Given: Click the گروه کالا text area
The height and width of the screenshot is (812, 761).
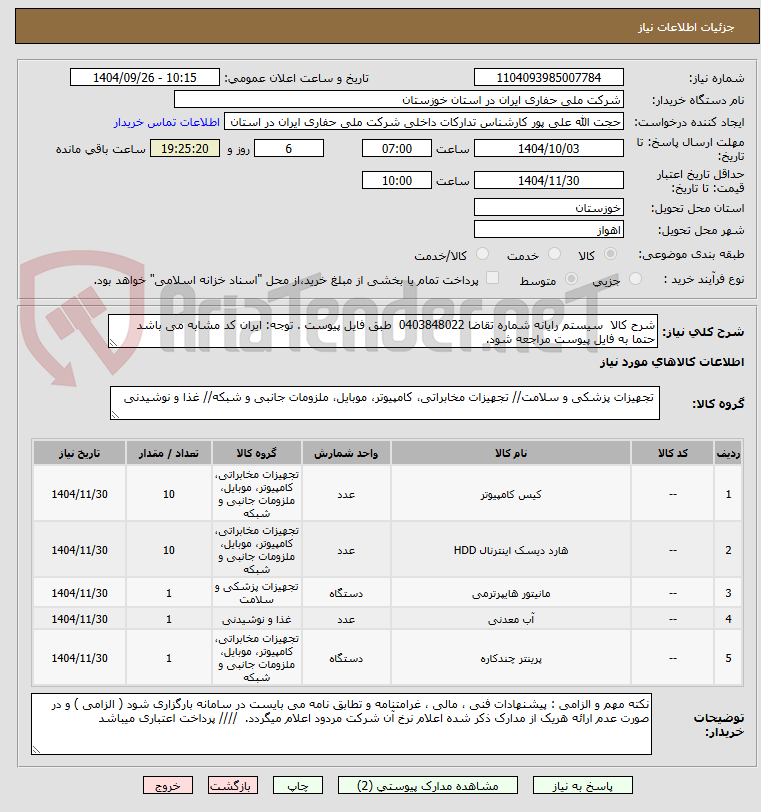Looking at the screenshot, I should (x=385, y=403).
